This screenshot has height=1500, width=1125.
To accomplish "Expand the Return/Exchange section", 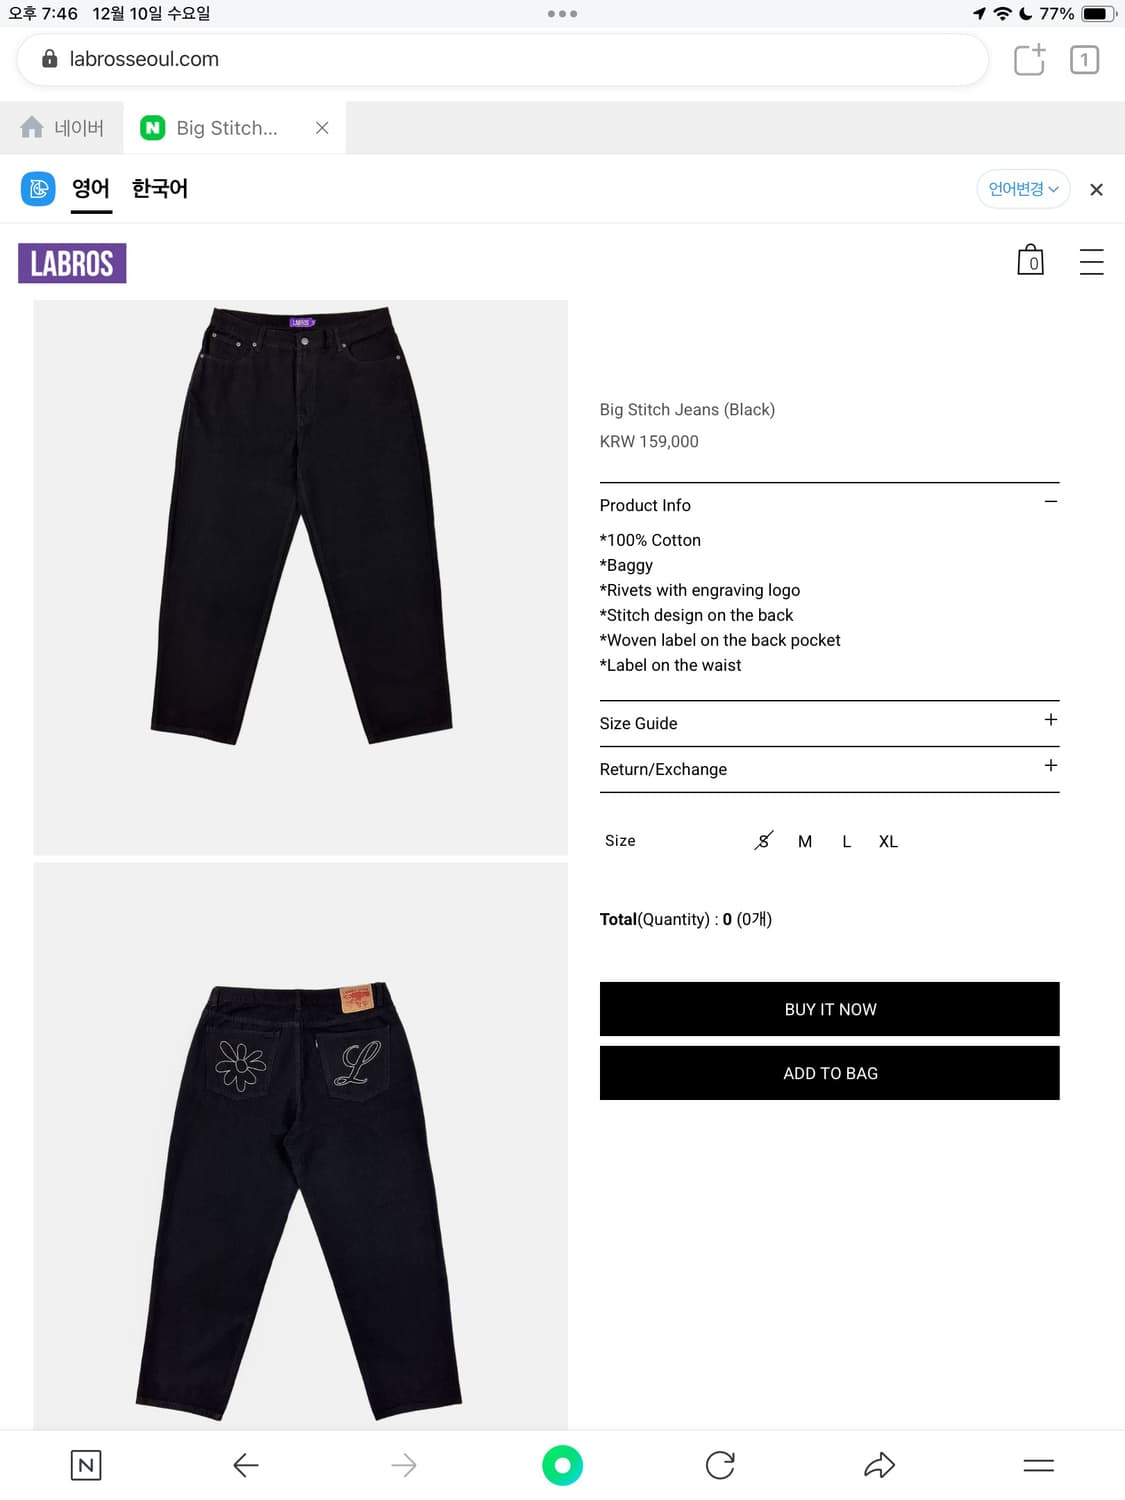I will [x=829, y=769].
